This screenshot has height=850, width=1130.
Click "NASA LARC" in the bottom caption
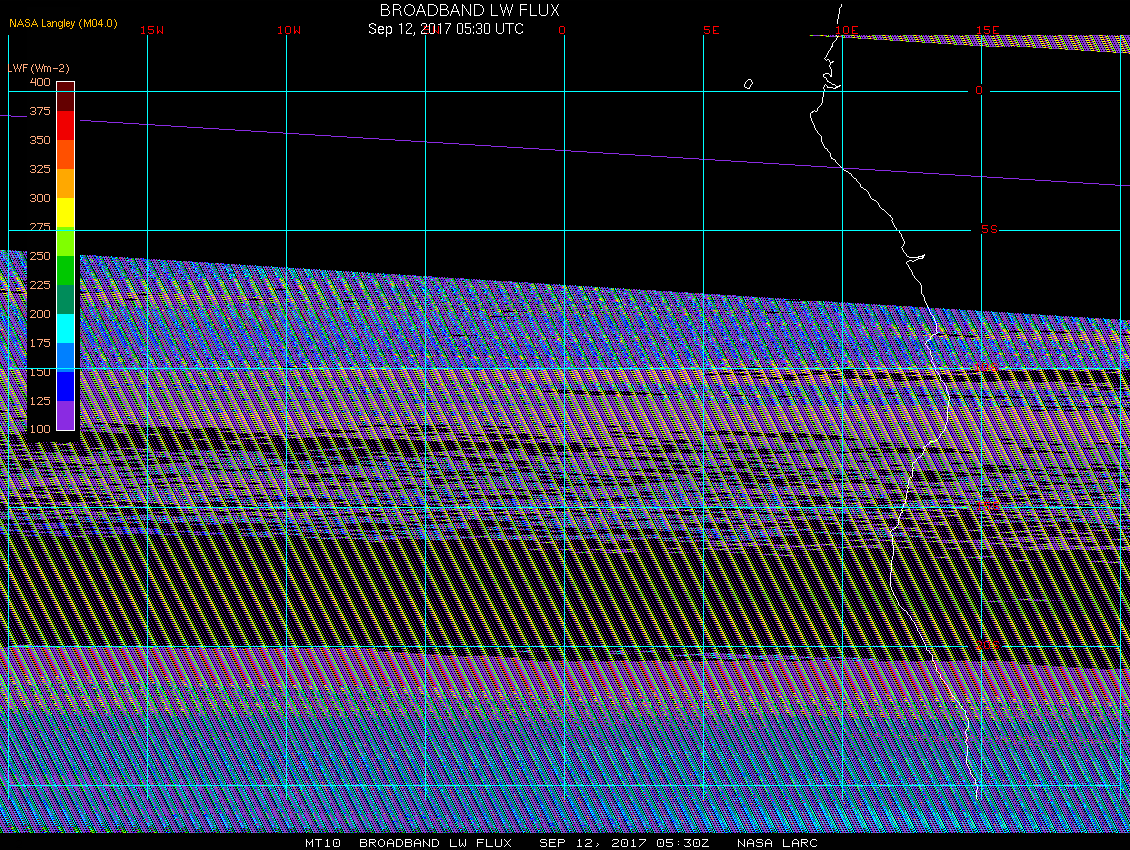click(777, 843)
